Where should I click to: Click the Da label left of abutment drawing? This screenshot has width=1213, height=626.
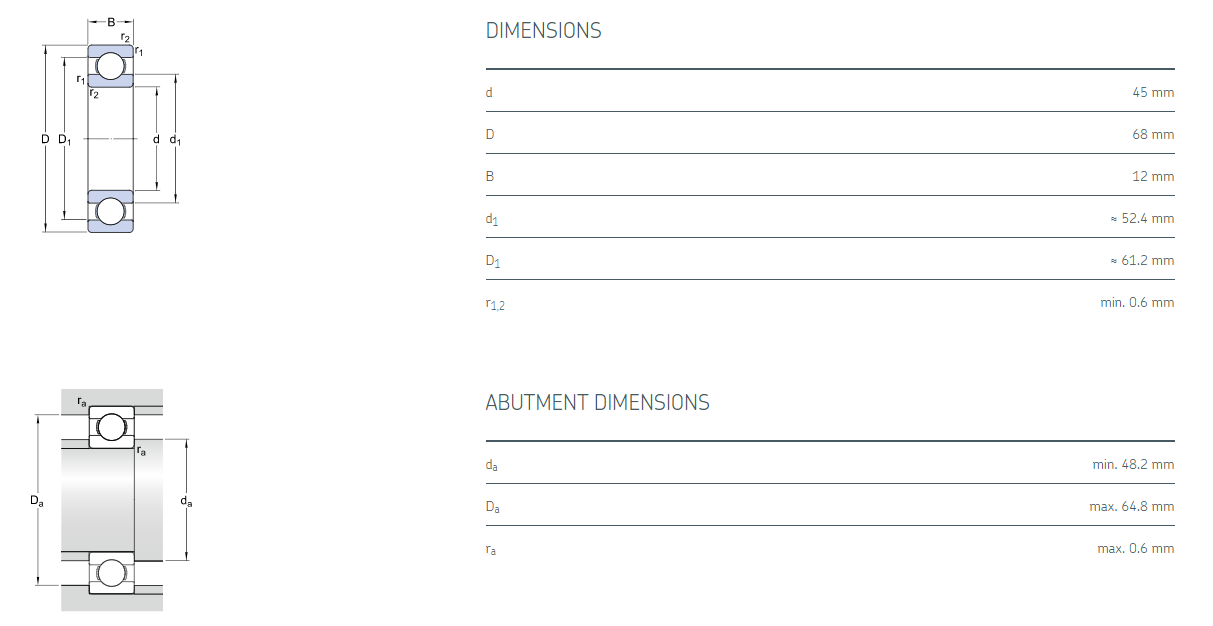36,500
